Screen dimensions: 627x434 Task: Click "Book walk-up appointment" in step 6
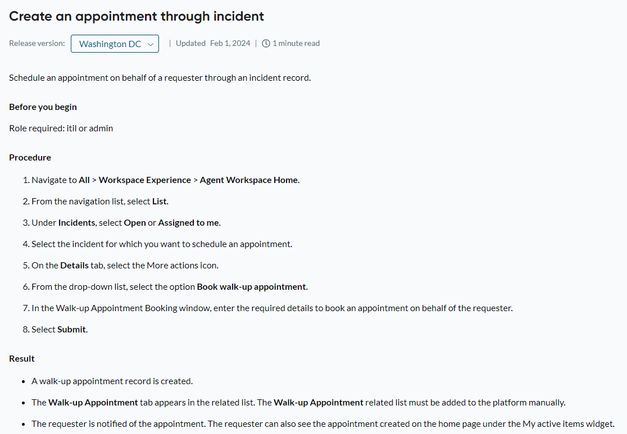(252, 287)
